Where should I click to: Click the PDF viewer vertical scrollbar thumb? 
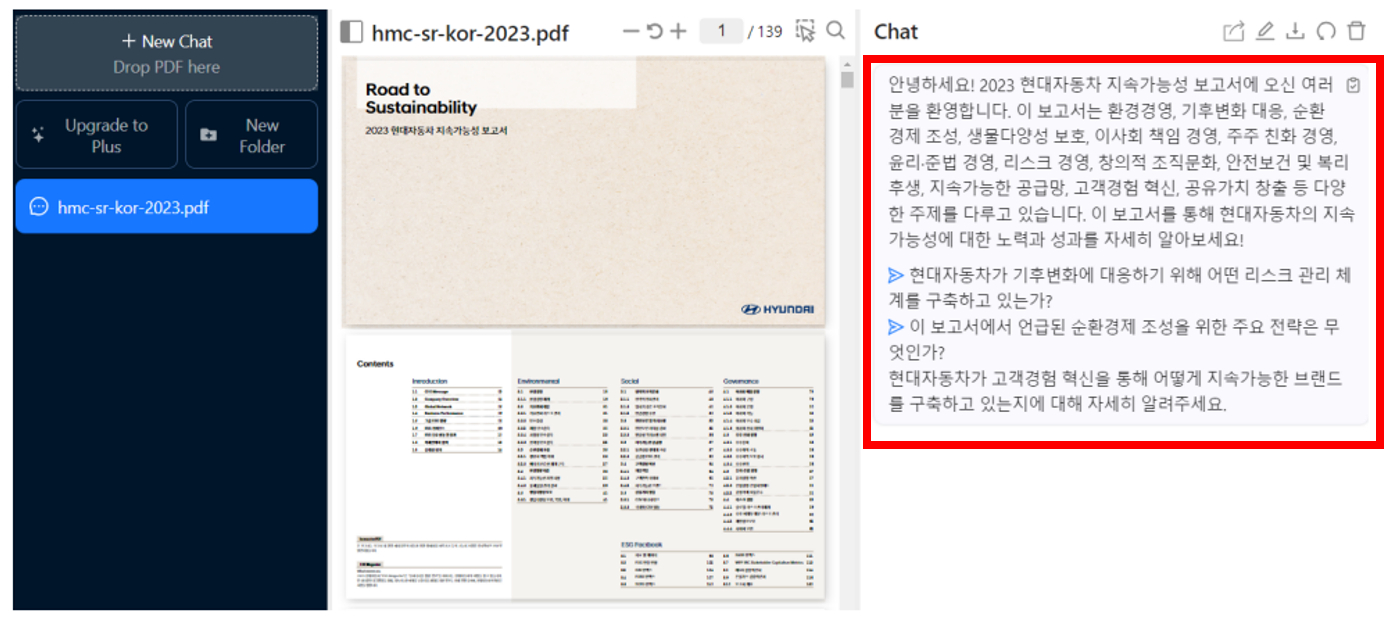point(848,80)
